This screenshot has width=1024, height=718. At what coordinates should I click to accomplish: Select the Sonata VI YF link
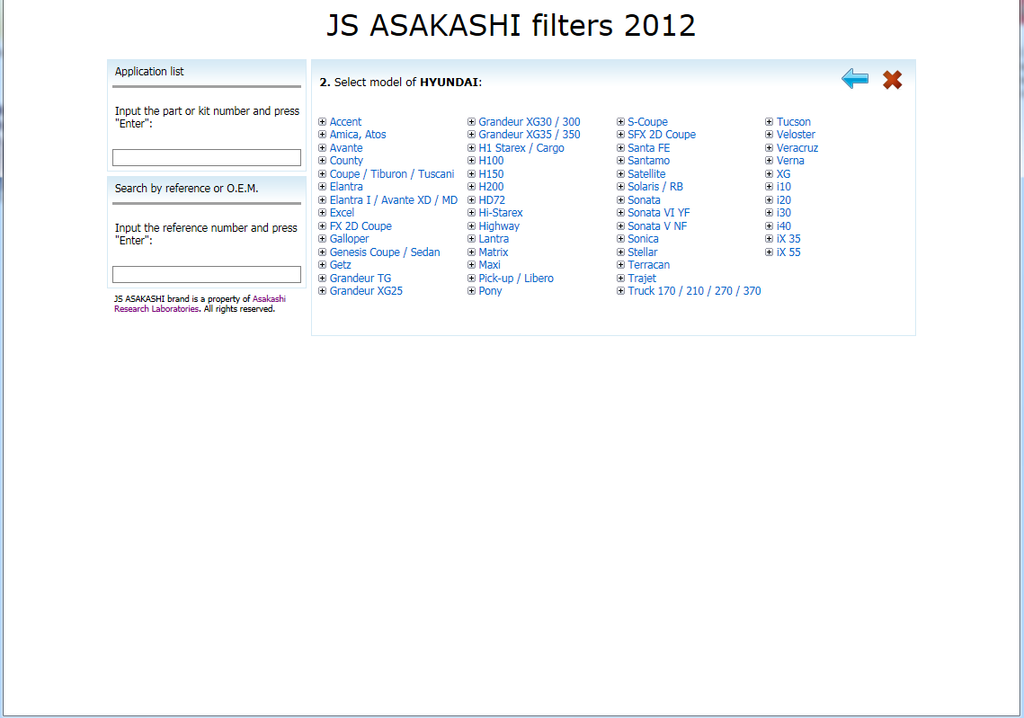659,212
